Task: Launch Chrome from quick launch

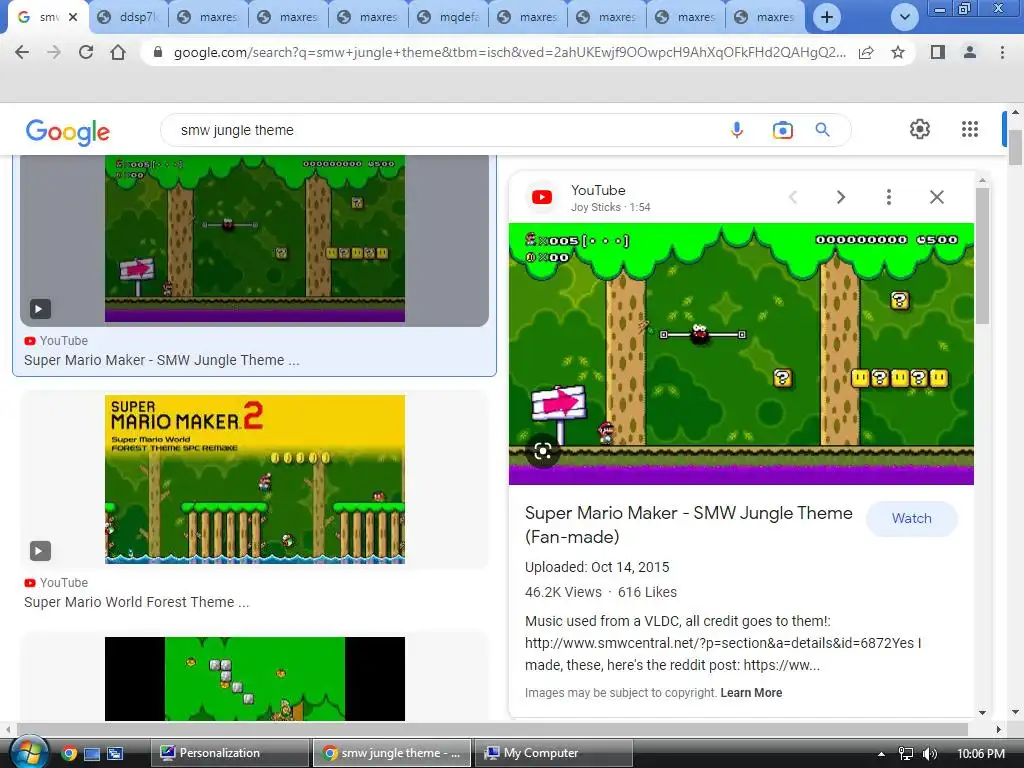Action: (69, 754)
